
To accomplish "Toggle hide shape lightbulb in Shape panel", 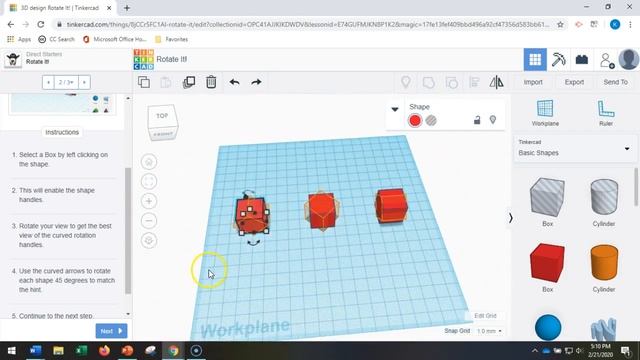I will point(493,120).
